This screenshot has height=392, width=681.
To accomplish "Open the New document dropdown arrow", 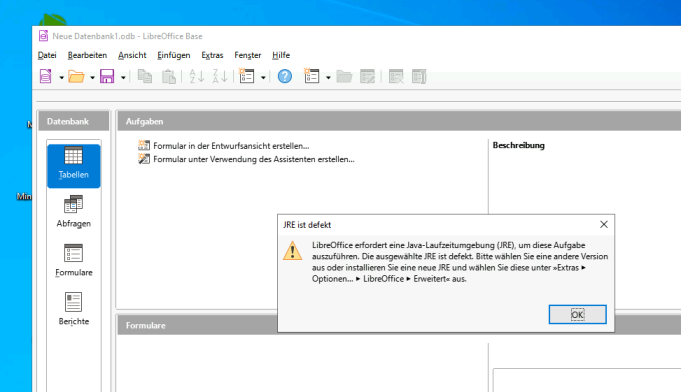I will 61,78.
